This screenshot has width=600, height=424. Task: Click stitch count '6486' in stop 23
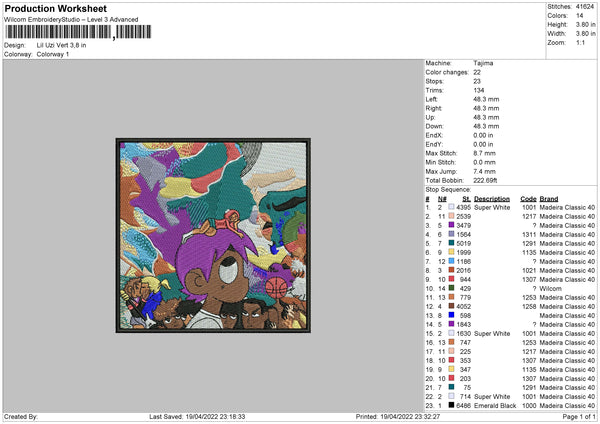464,405
